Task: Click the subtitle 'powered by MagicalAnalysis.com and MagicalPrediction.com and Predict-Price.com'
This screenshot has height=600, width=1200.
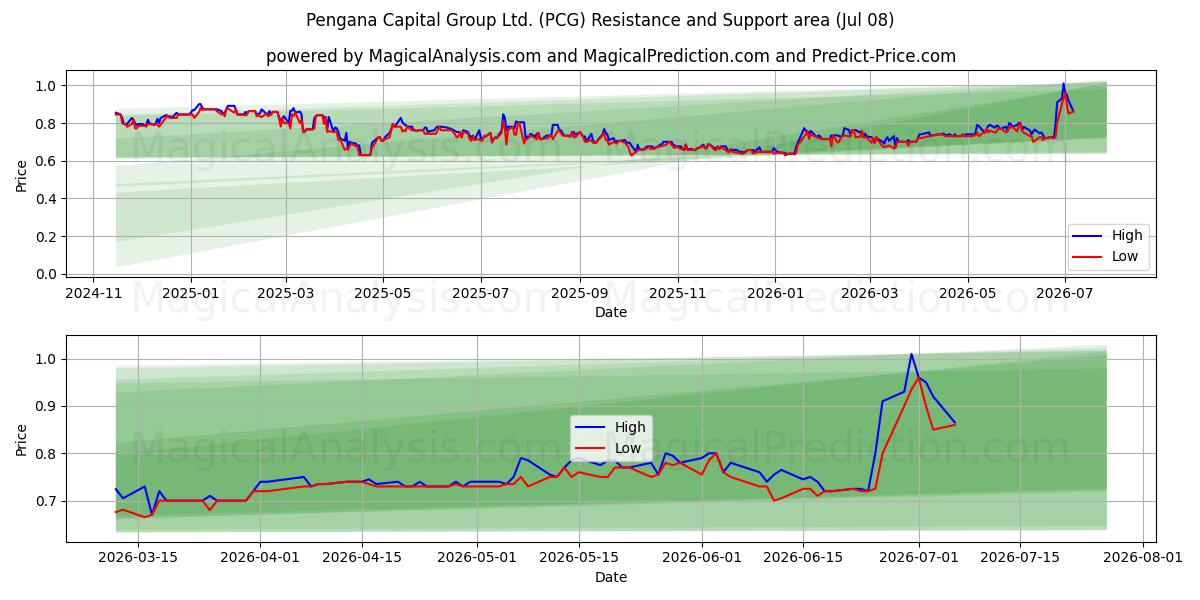Action: [611, 56]
